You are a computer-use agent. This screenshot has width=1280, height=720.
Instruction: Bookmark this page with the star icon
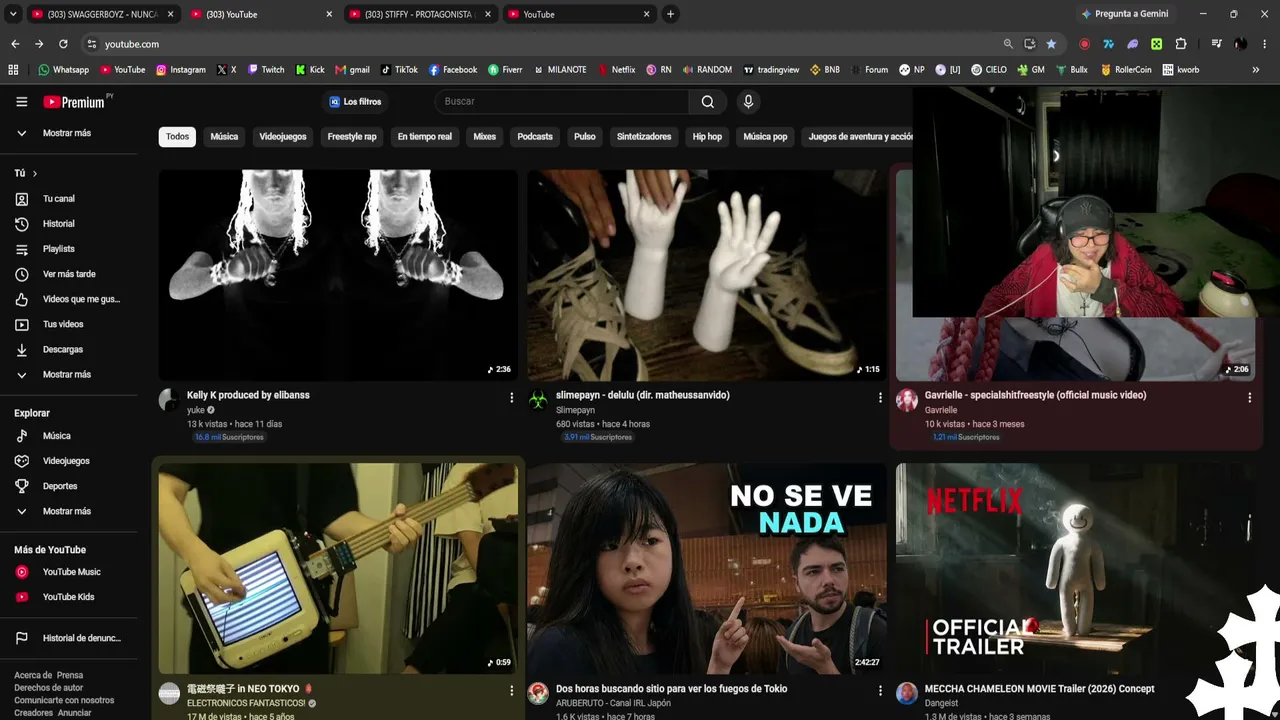[1051, 44]
